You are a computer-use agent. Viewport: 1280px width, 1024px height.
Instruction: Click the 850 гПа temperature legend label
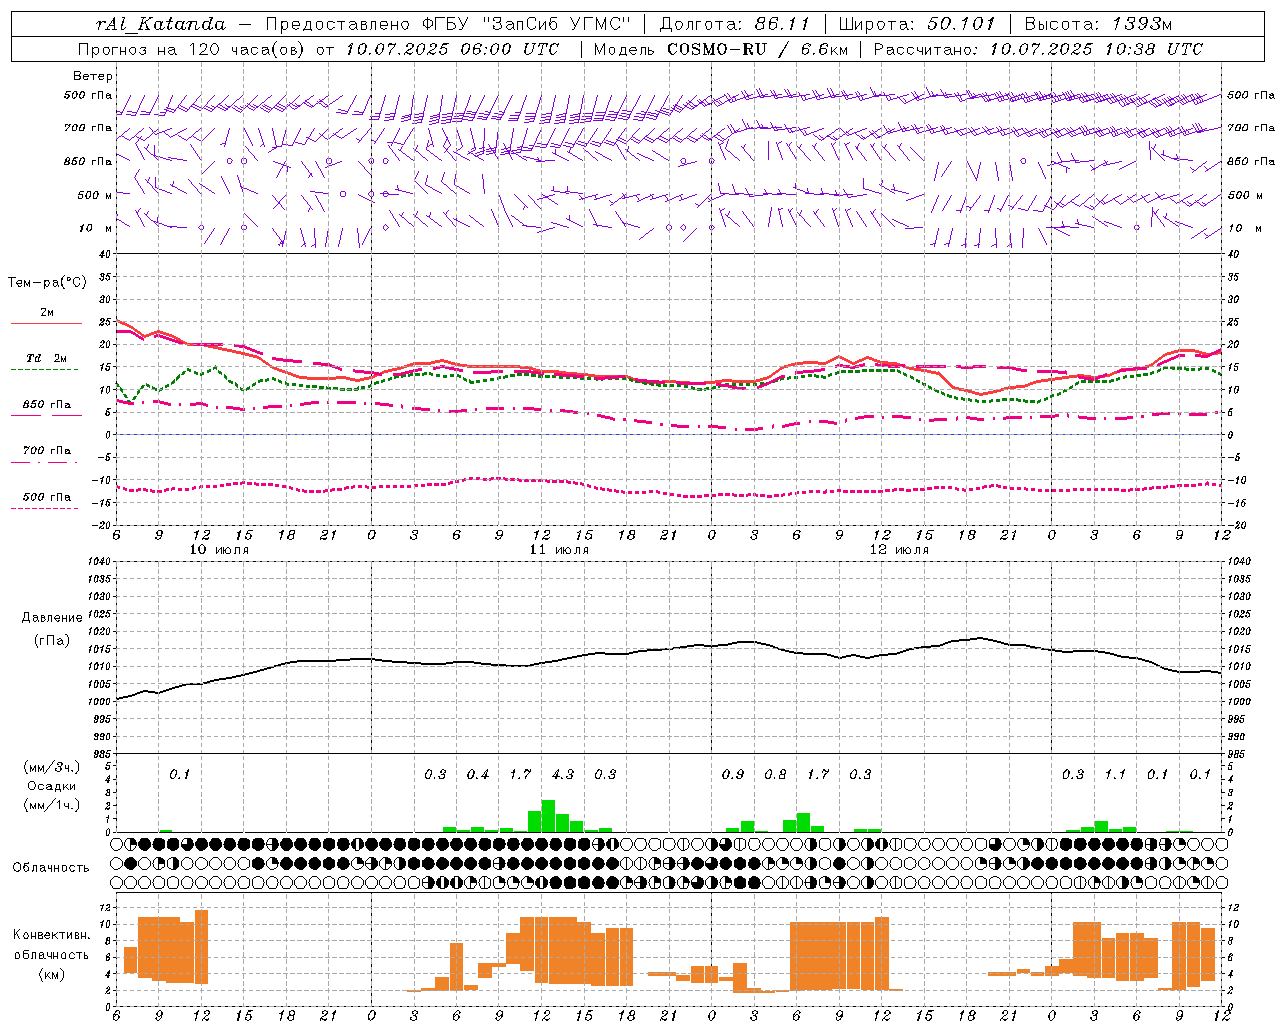click(x=47, y=405)
